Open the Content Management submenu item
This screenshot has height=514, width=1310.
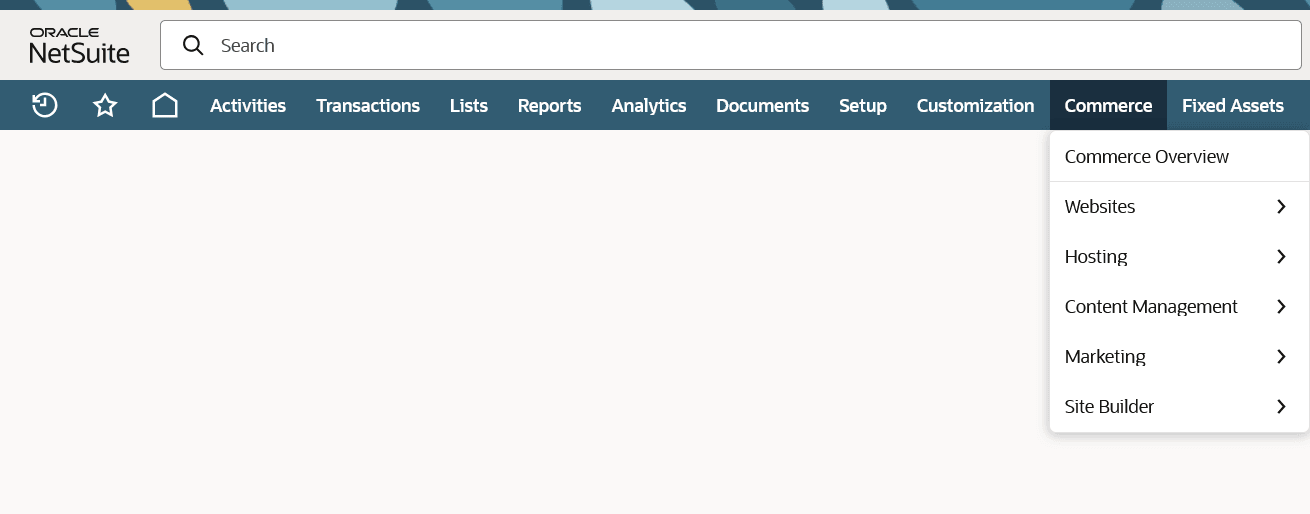[1179, 307]
